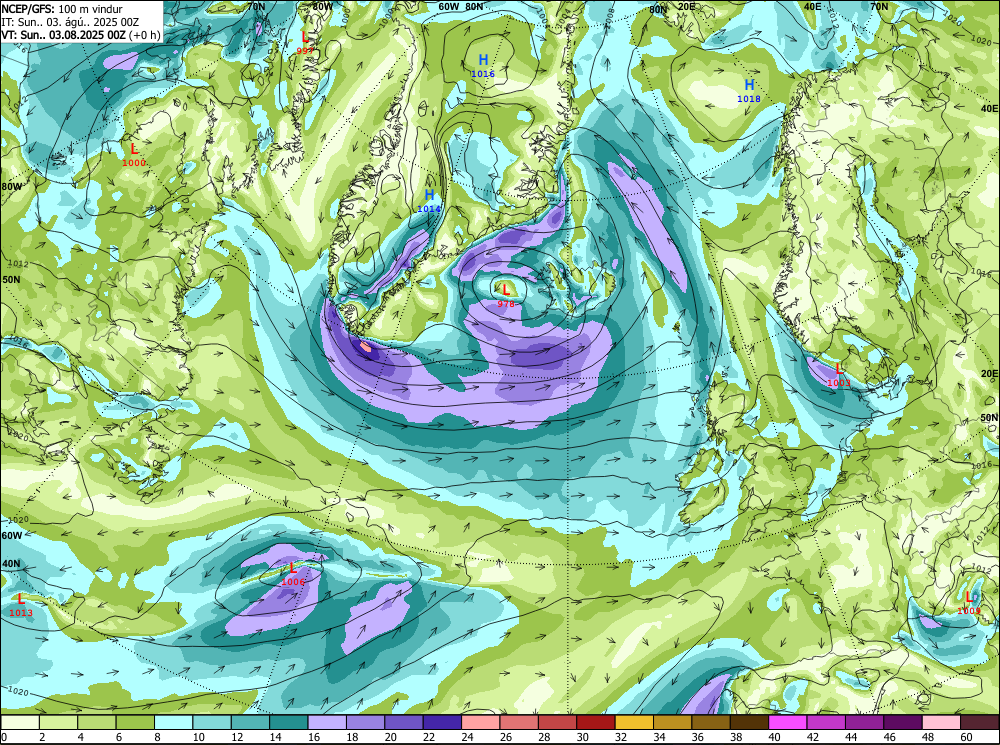Click the 80W label on the left edge

[11, 187]
